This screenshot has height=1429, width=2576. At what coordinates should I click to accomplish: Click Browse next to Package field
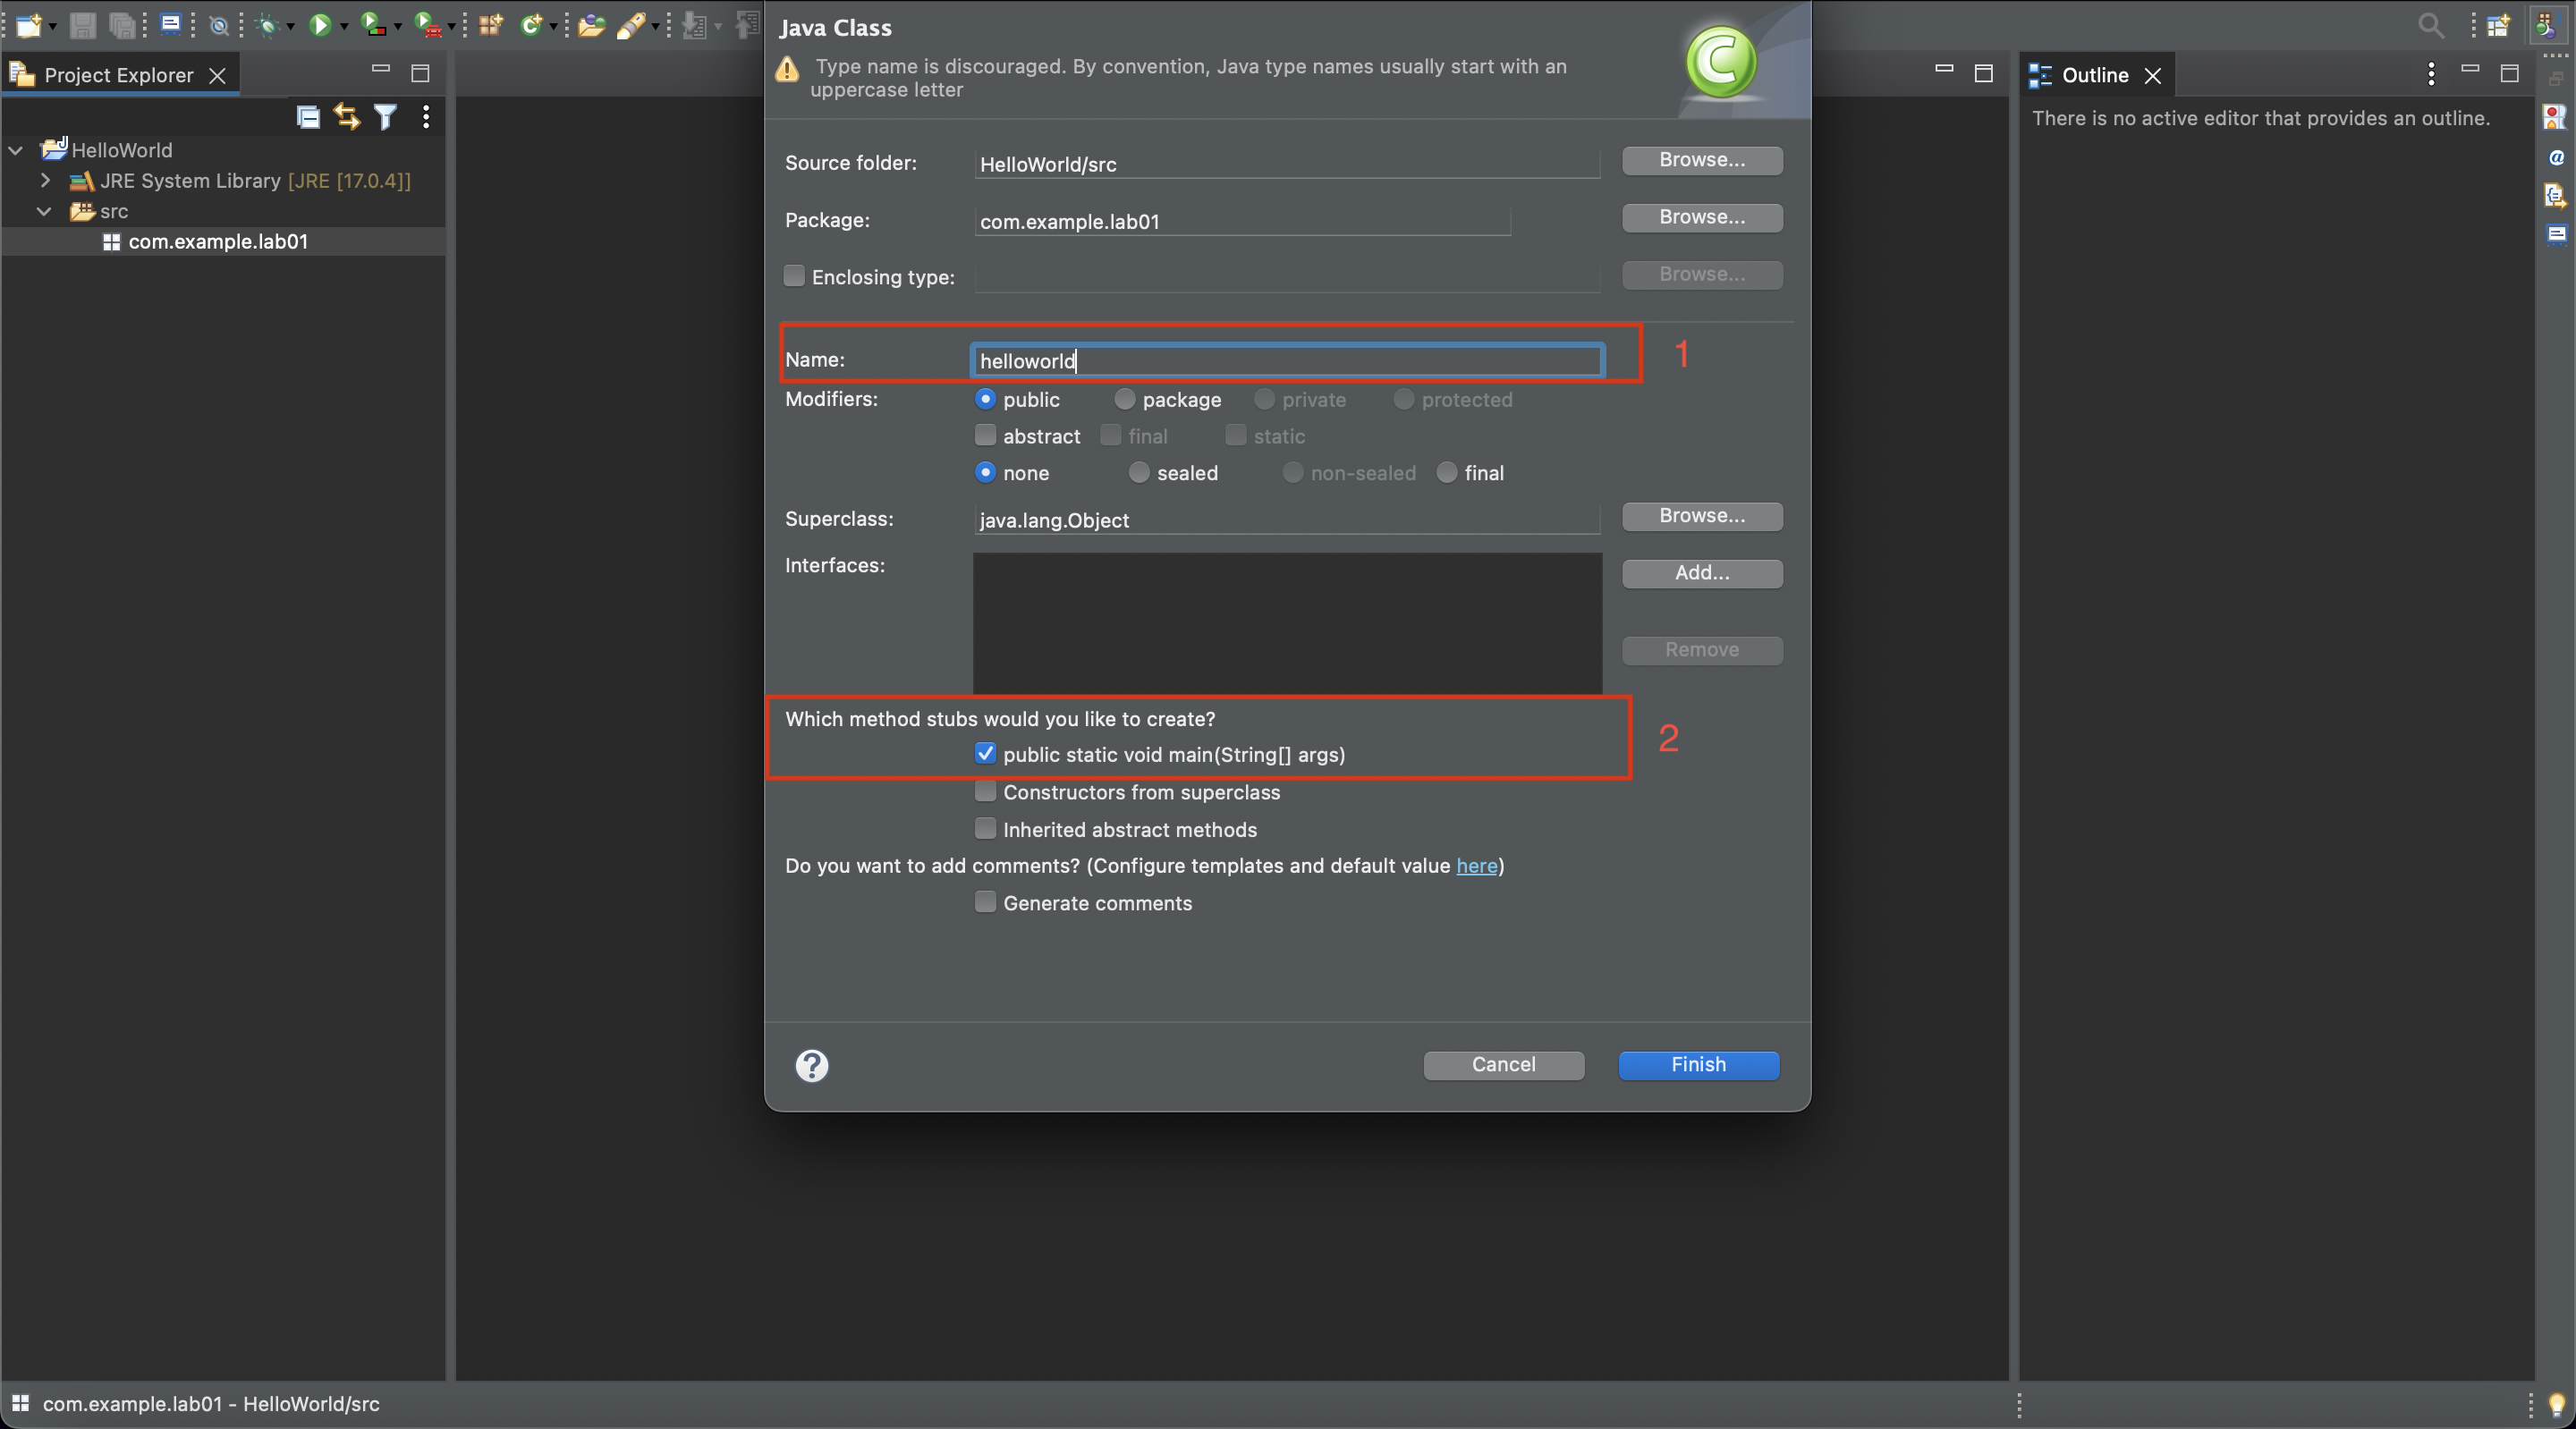coord(1702,217)
